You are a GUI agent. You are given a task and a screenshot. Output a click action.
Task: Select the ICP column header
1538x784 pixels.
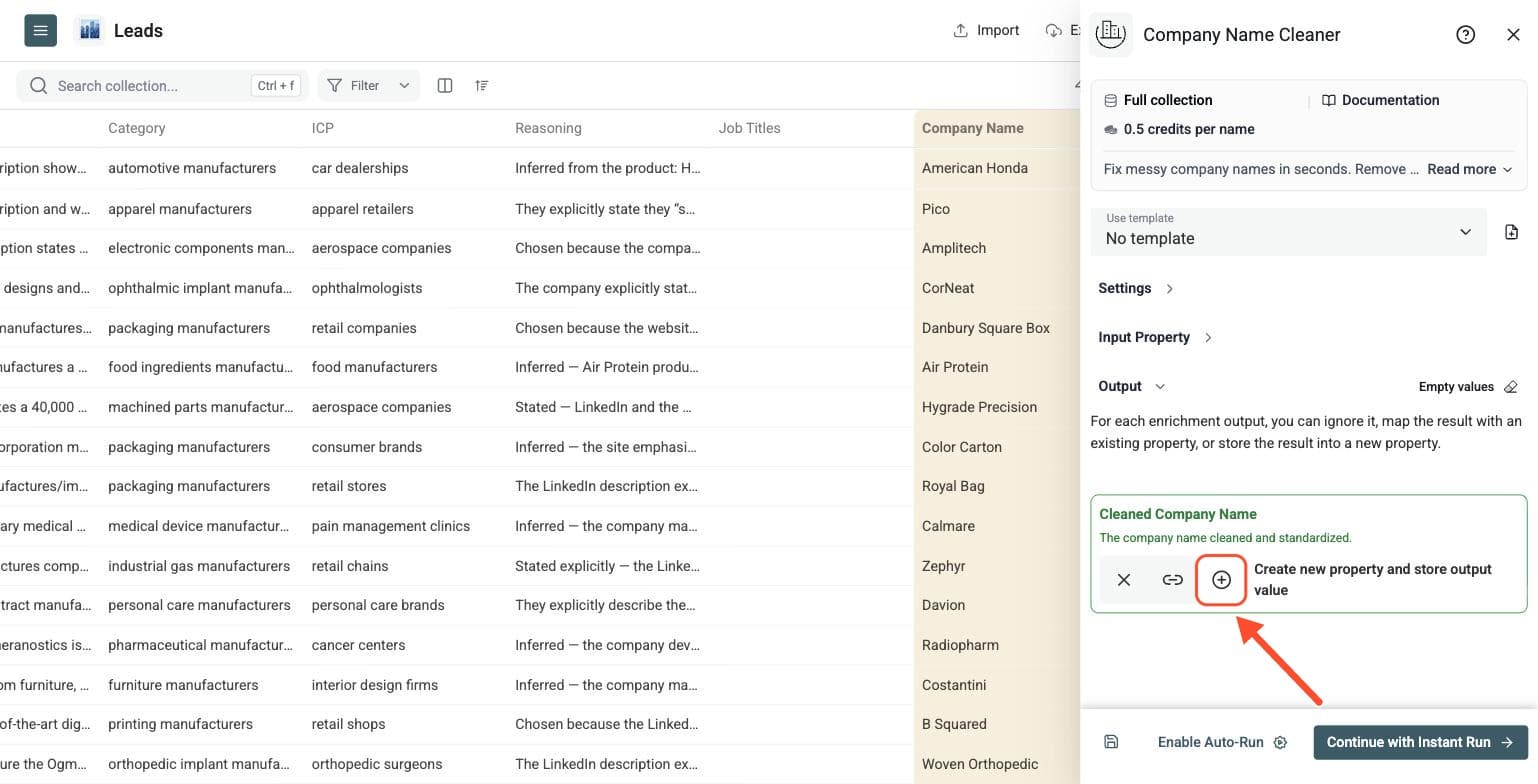pos(323,129)
